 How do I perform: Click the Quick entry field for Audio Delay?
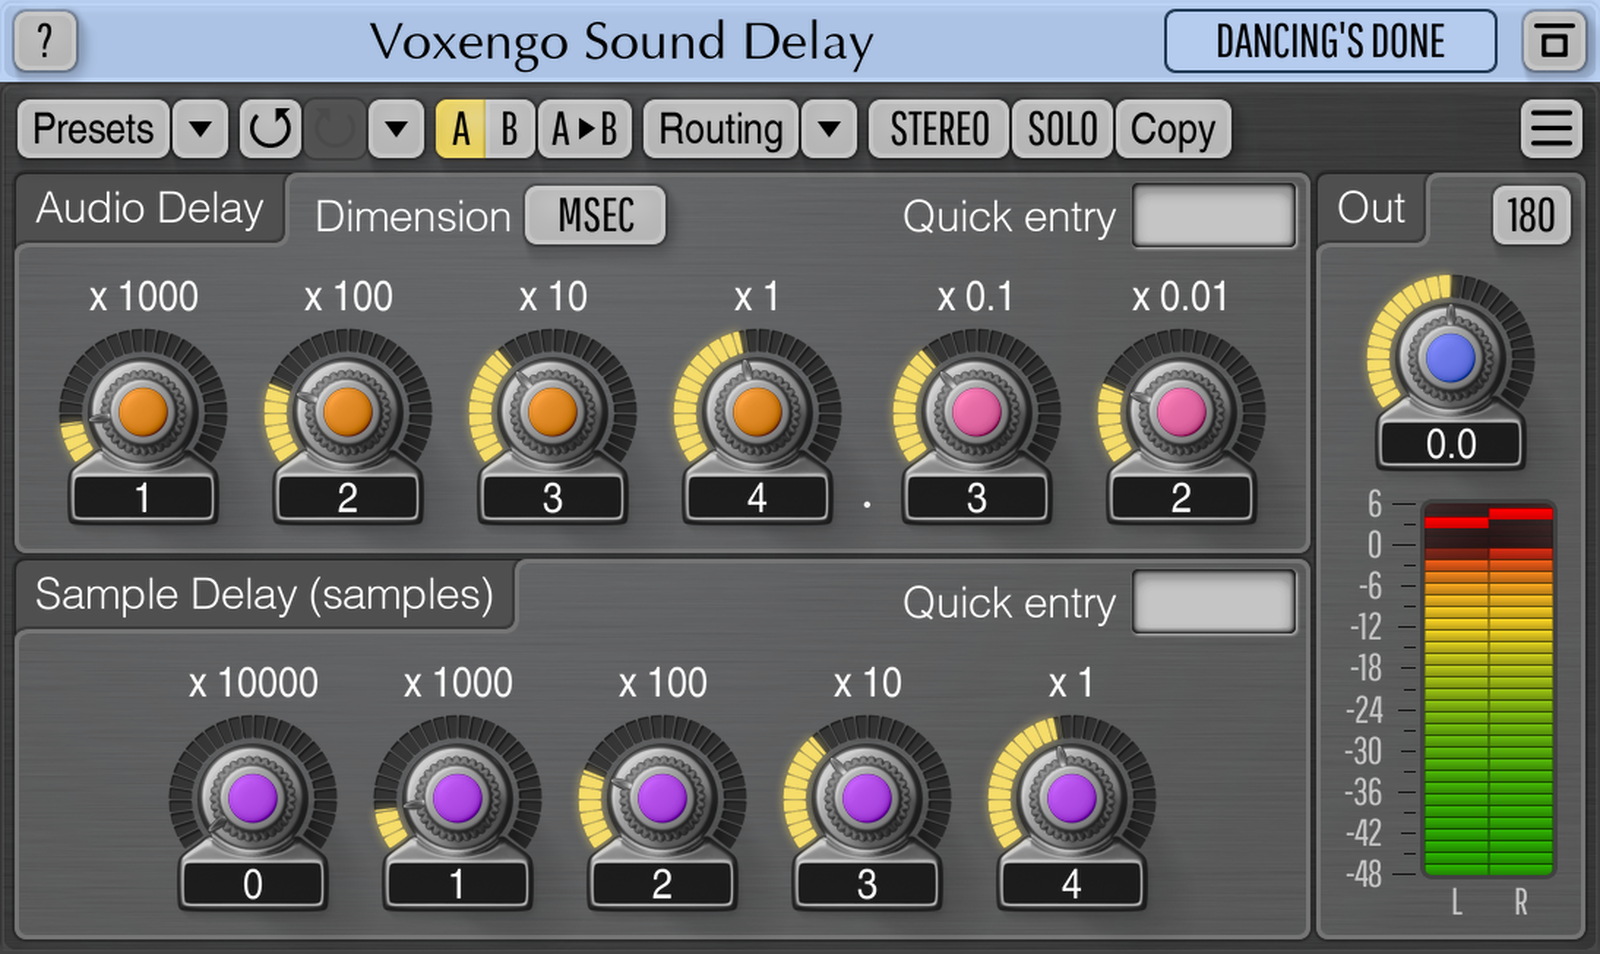click(1212, 214)
